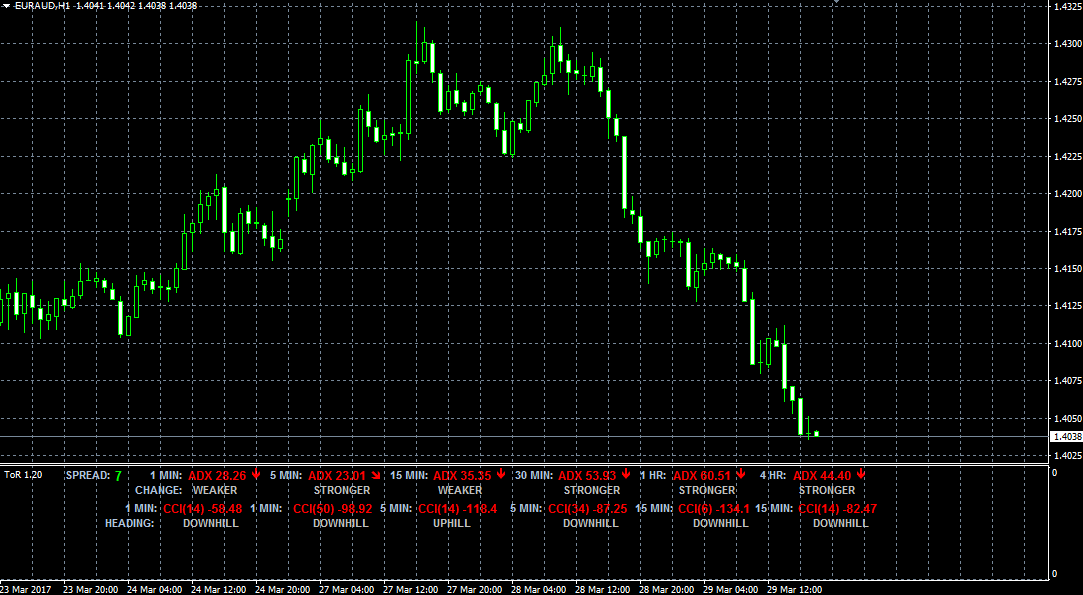Image resolution: width=1083 pixels, height=595 pixels.
Task: Click the arrow next to ADX 44.40
Action: point(861,474)
